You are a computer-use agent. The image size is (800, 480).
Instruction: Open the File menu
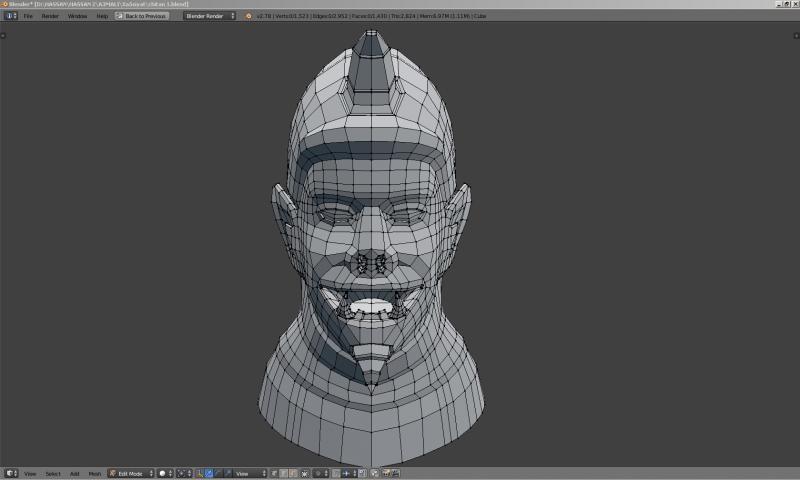point(28,16)
